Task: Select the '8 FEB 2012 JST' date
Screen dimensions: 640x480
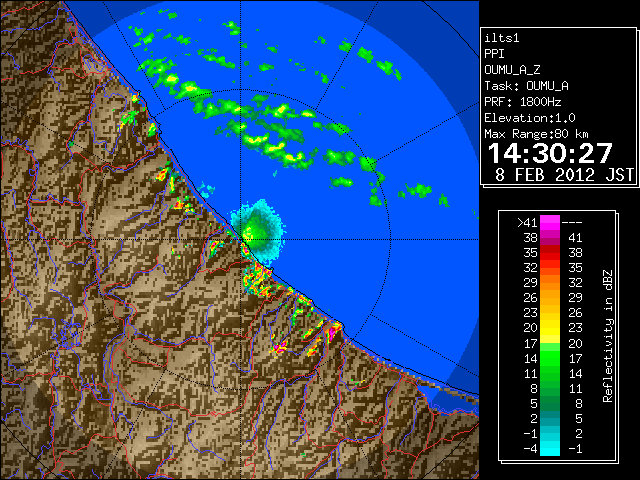Action: (x=564, y=175)
